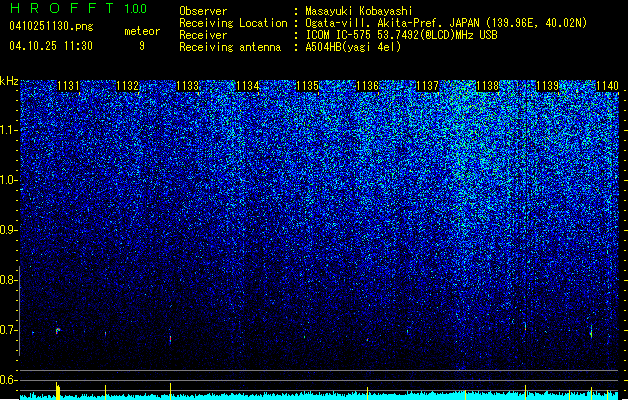Select the Ogata-vill. Akita-Pref. JAPAN location text

(x=446, y=23)
